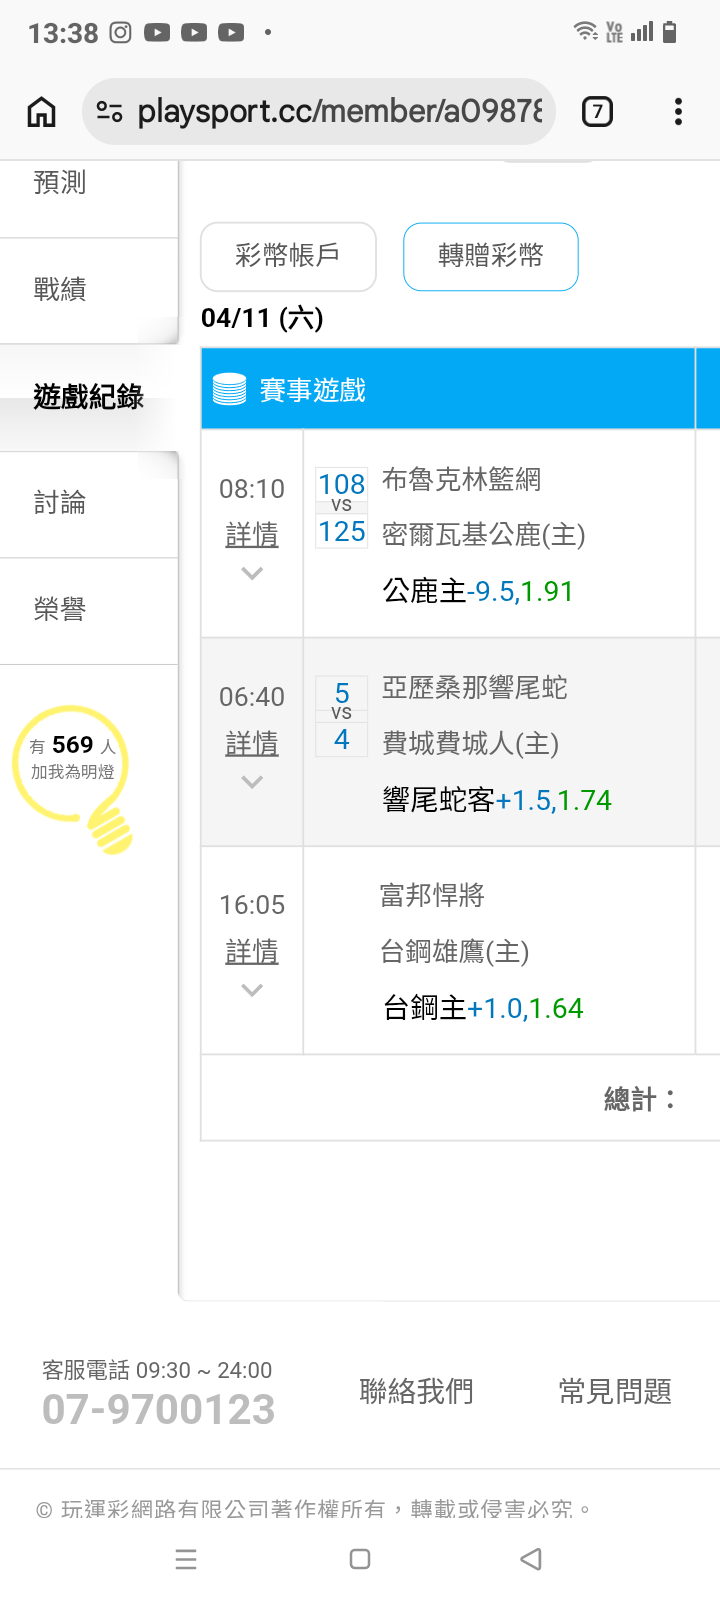Tap the playsport.cc address bar URL
Screen dimensions: 720x1600
[340, 112]
